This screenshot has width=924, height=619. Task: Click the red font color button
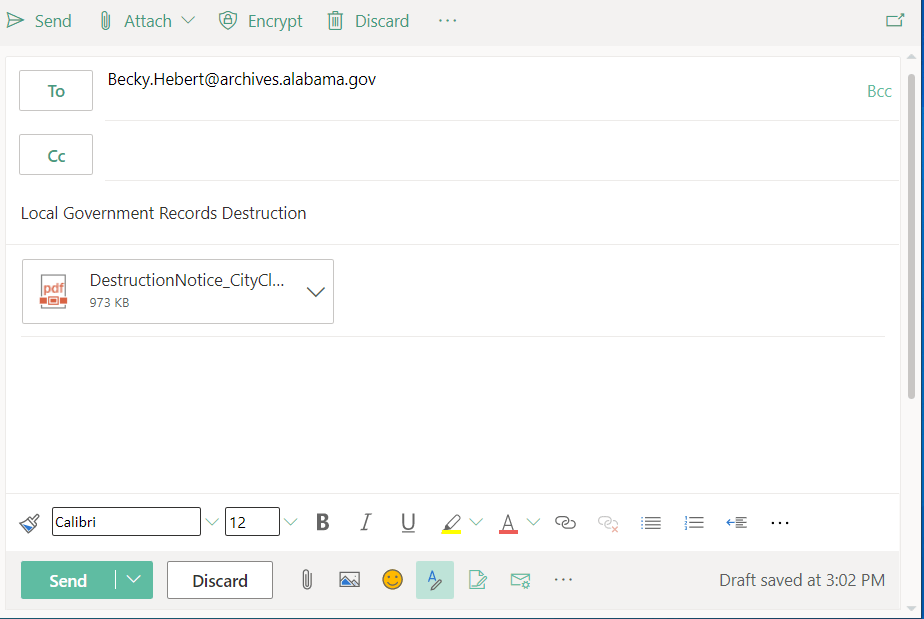click(x=508, y=522)
